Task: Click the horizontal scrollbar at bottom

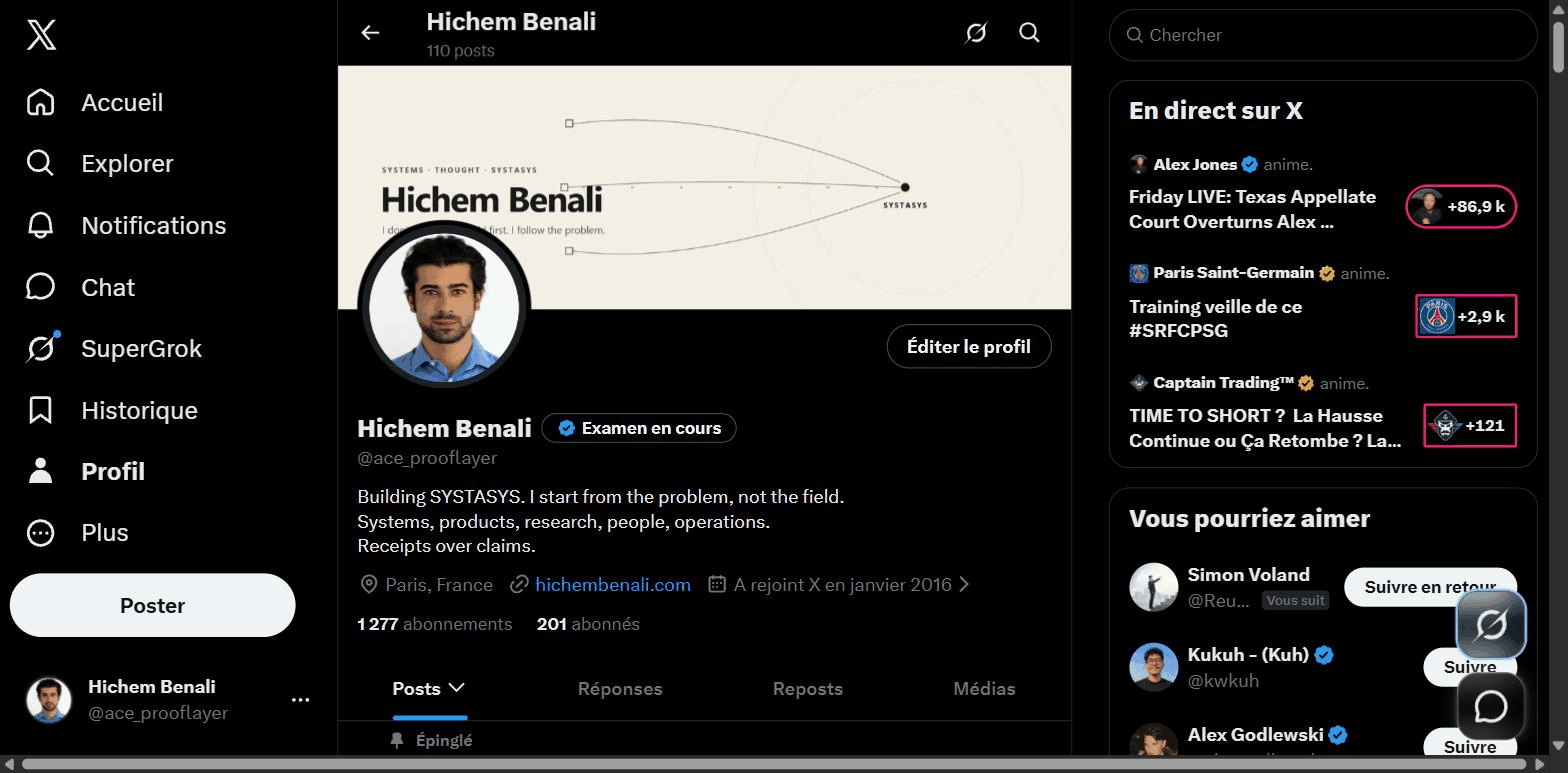Action: coord(775,765)
